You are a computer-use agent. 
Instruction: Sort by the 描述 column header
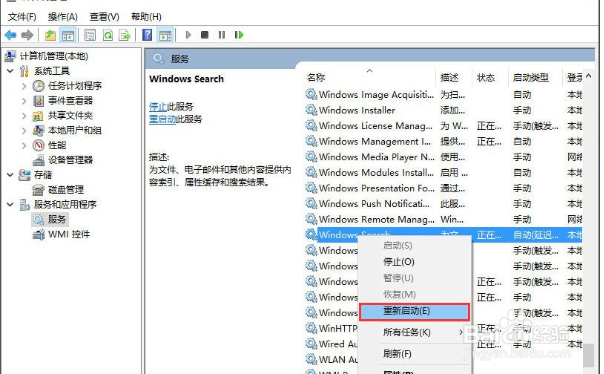[x=449, y=78]
